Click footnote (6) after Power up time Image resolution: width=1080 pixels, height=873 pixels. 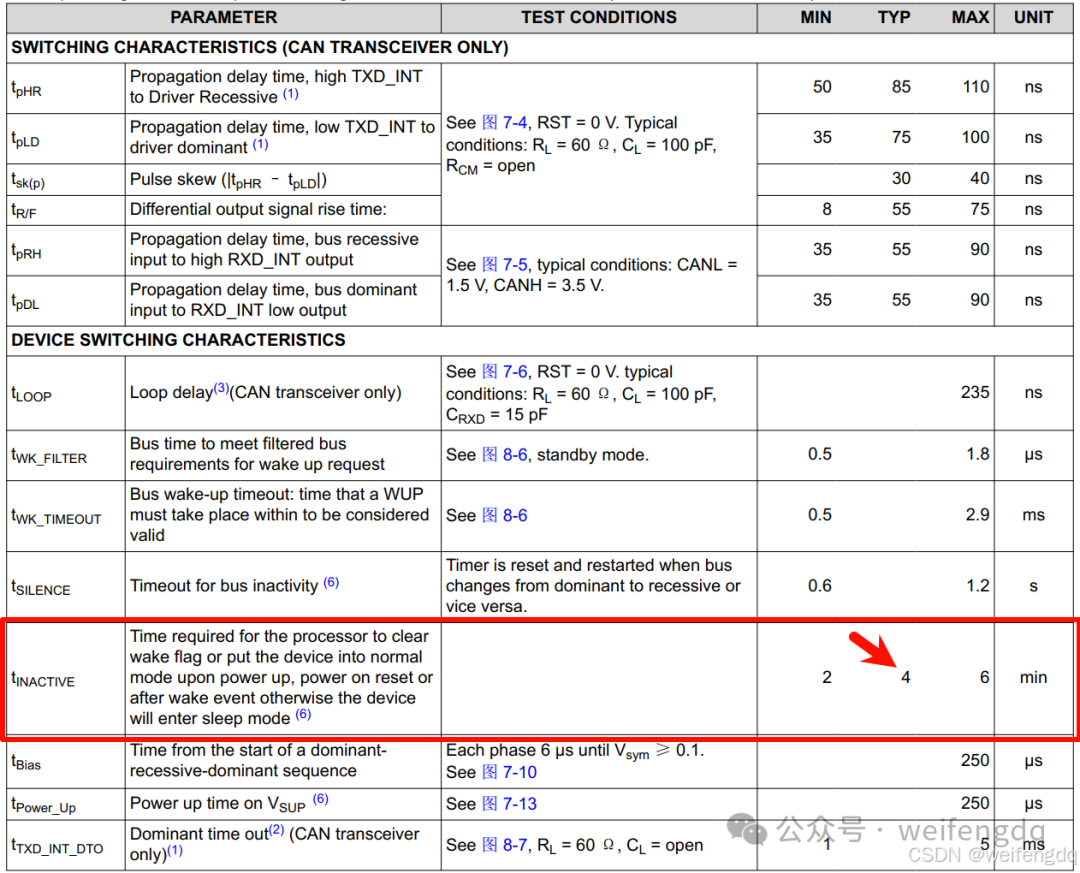click(x=320, y=799)
